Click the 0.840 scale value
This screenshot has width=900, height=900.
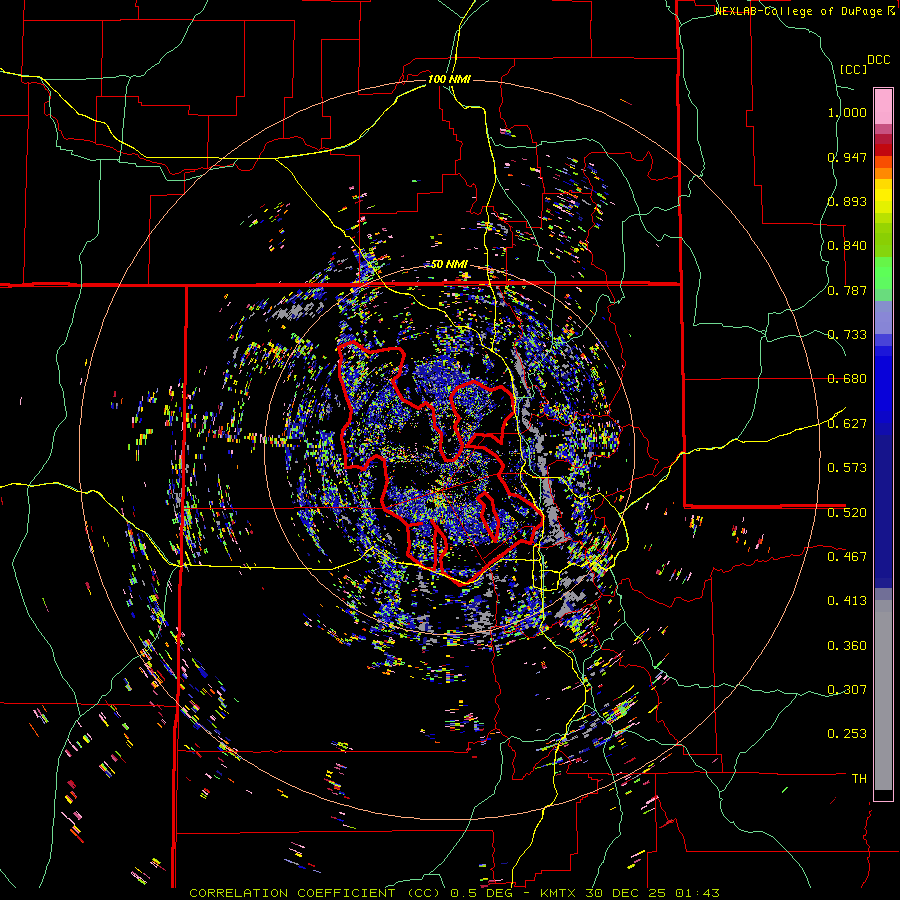click(847, 246)
